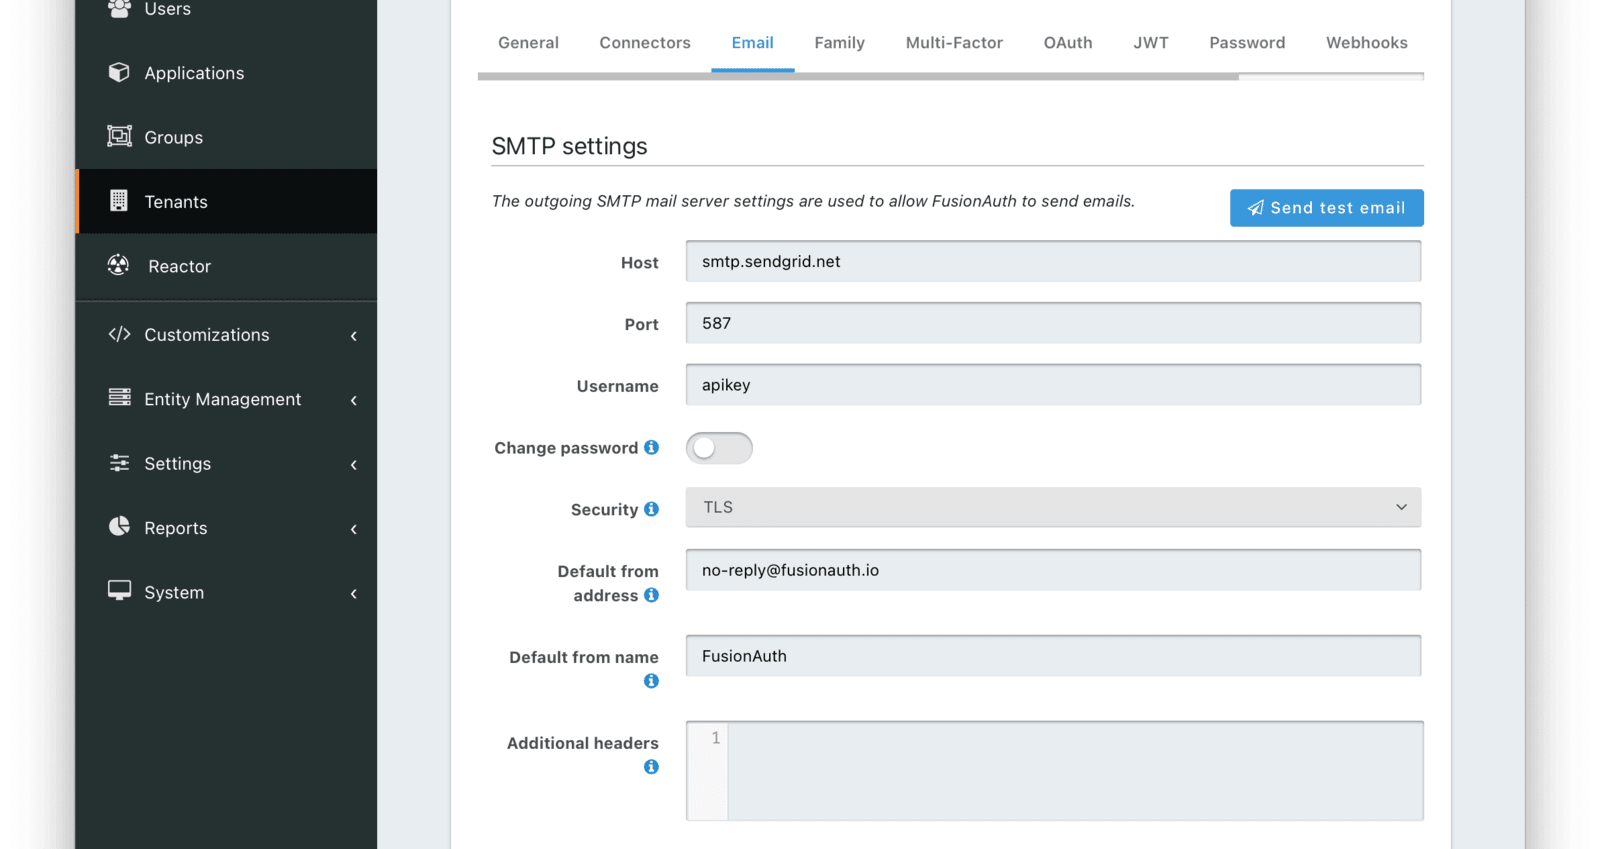Click the Customizations code icon
The image size is (1600, 849).
click(x=119, y=334)
